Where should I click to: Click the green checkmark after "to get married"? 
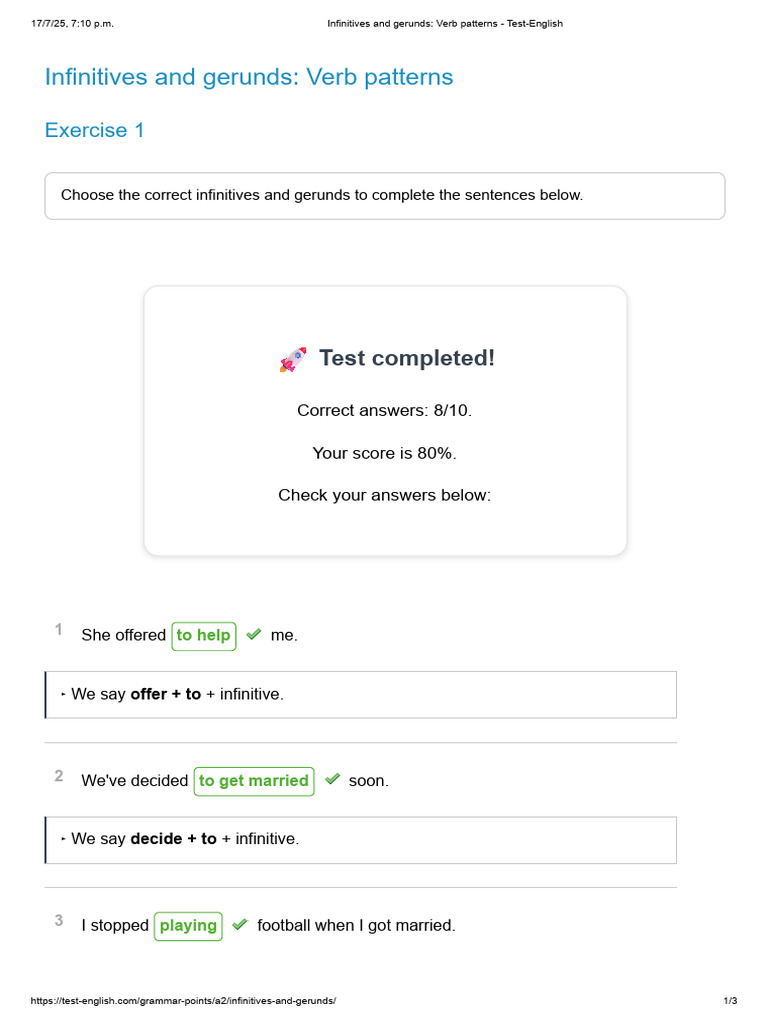click(x=333, y=780)
